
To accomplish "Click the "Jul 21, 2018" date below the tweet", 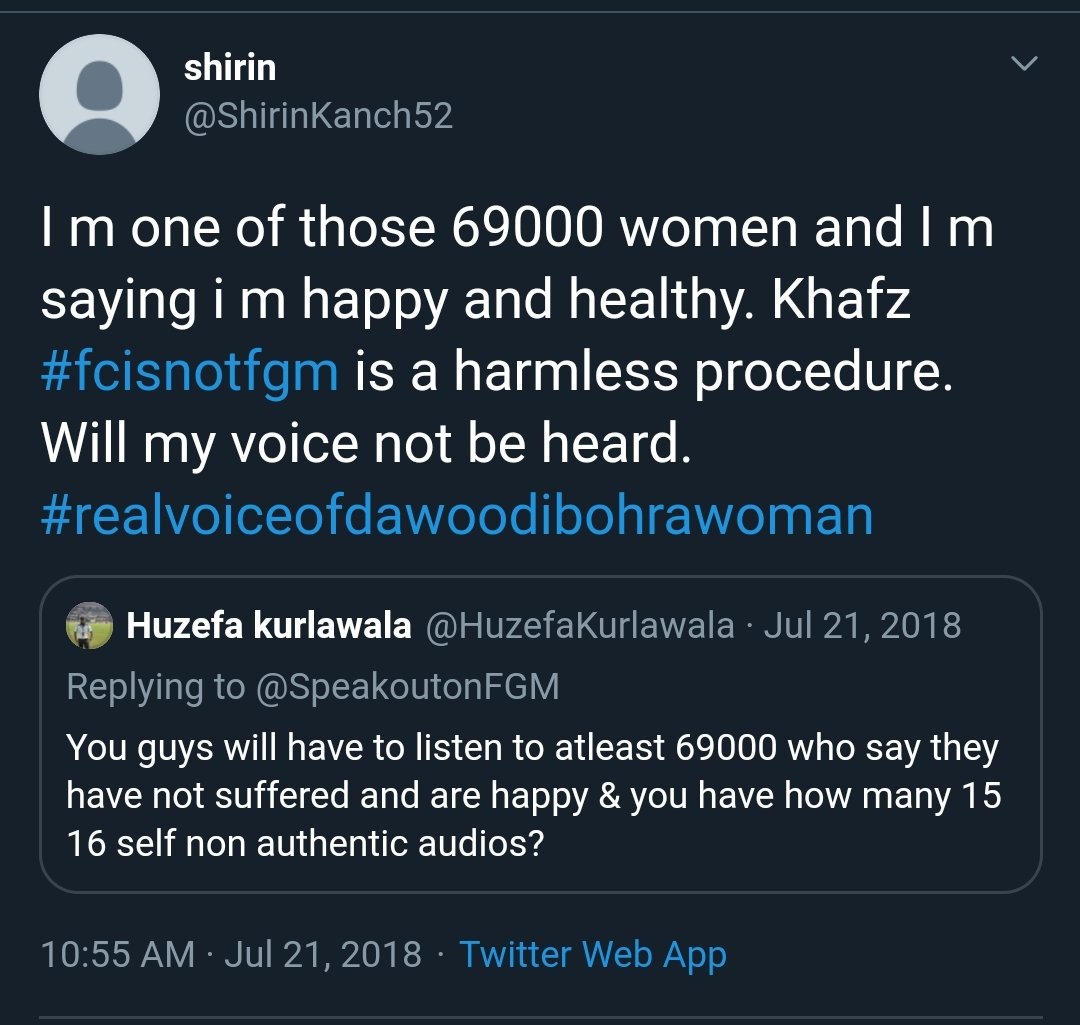I will click(x=323, y=954).
